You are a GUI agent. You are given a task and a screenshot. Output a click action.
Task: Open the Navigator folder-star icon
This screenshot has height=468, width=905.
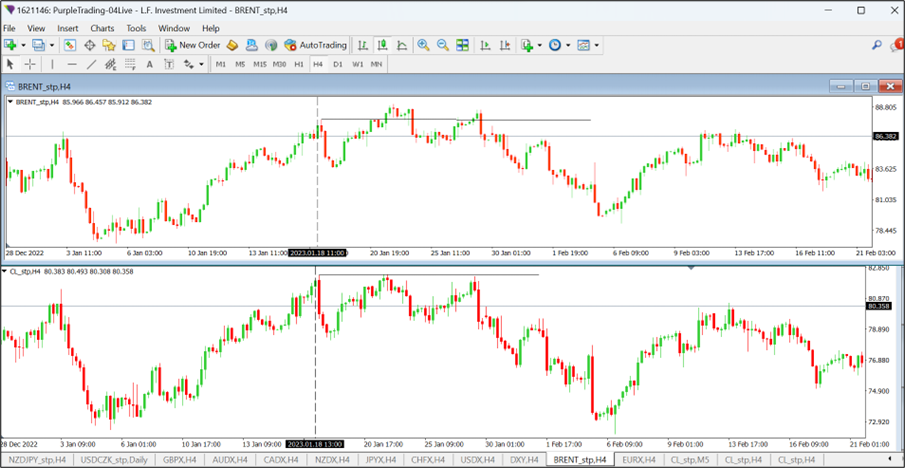tap(109, 44)
